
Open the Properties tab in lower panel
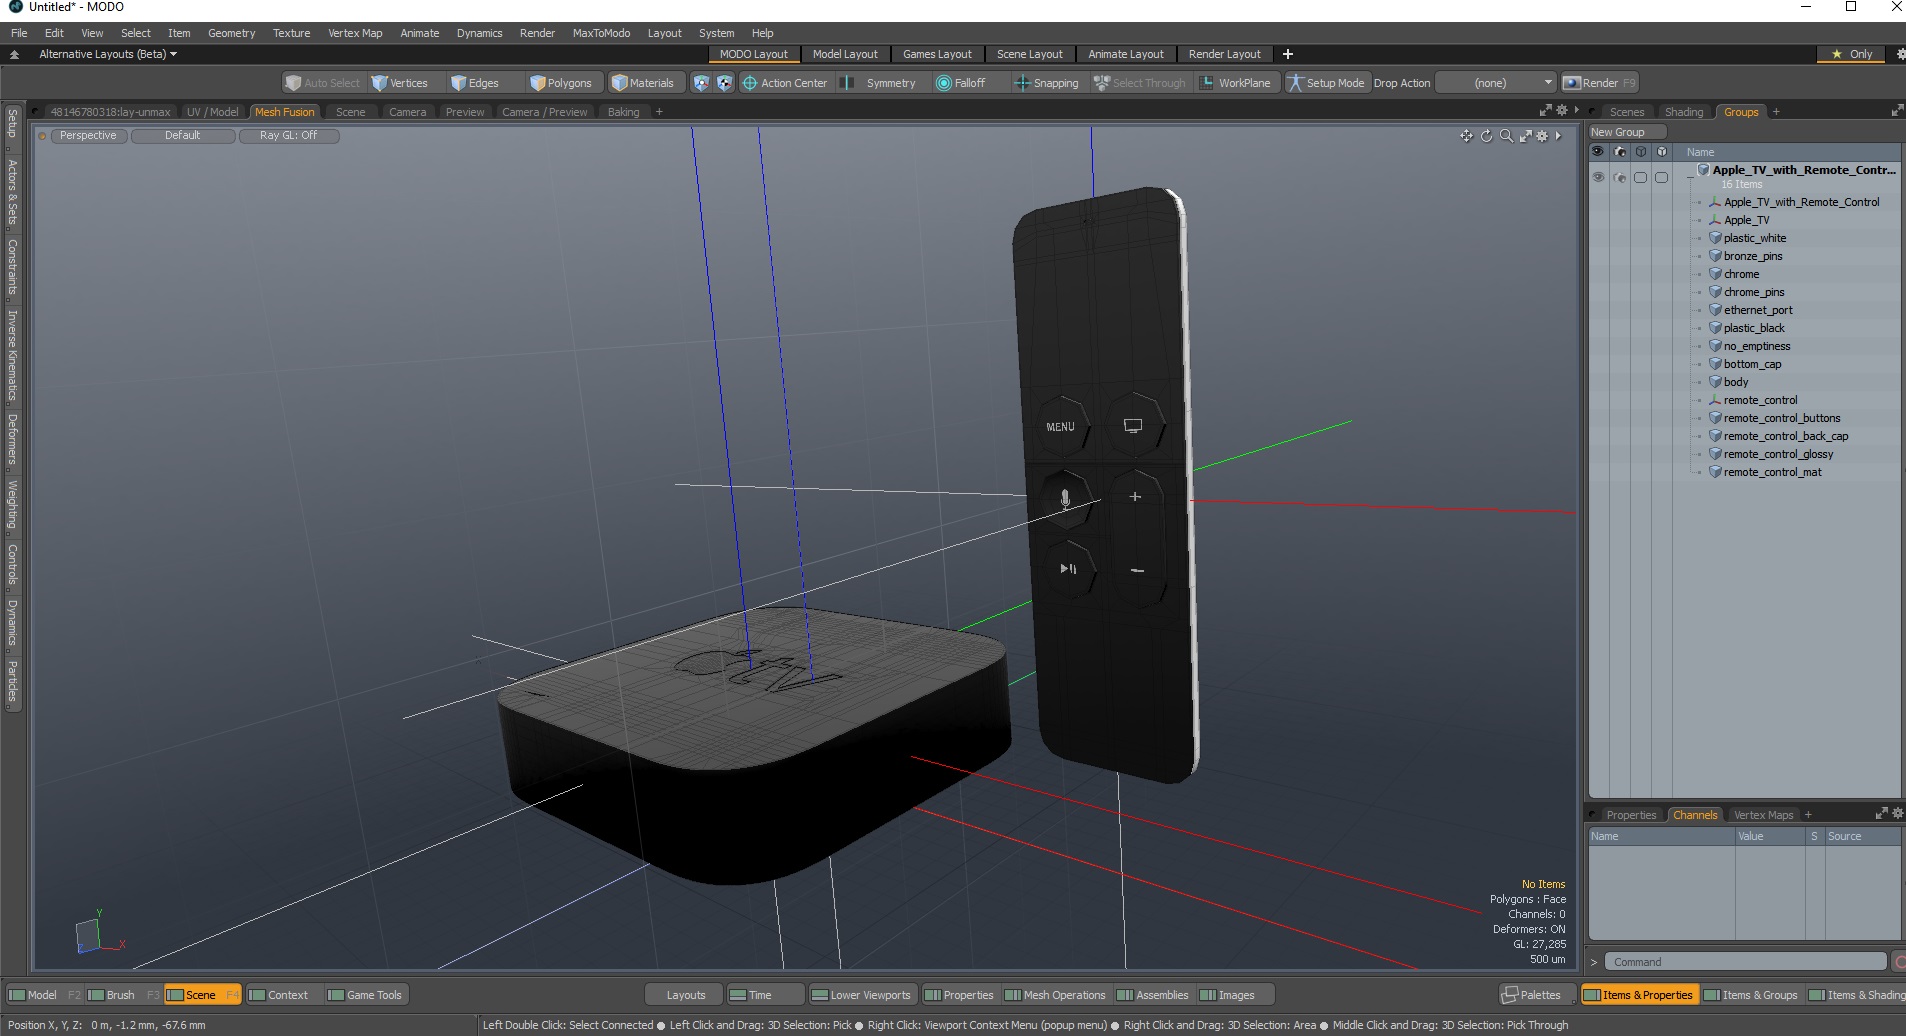[1631, 815]
